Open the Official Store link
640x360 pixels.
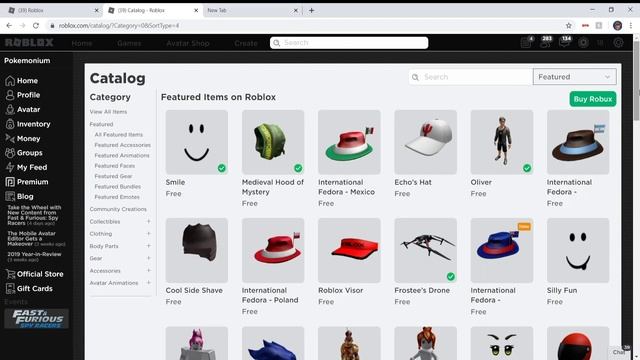click(x=34, y=274)
